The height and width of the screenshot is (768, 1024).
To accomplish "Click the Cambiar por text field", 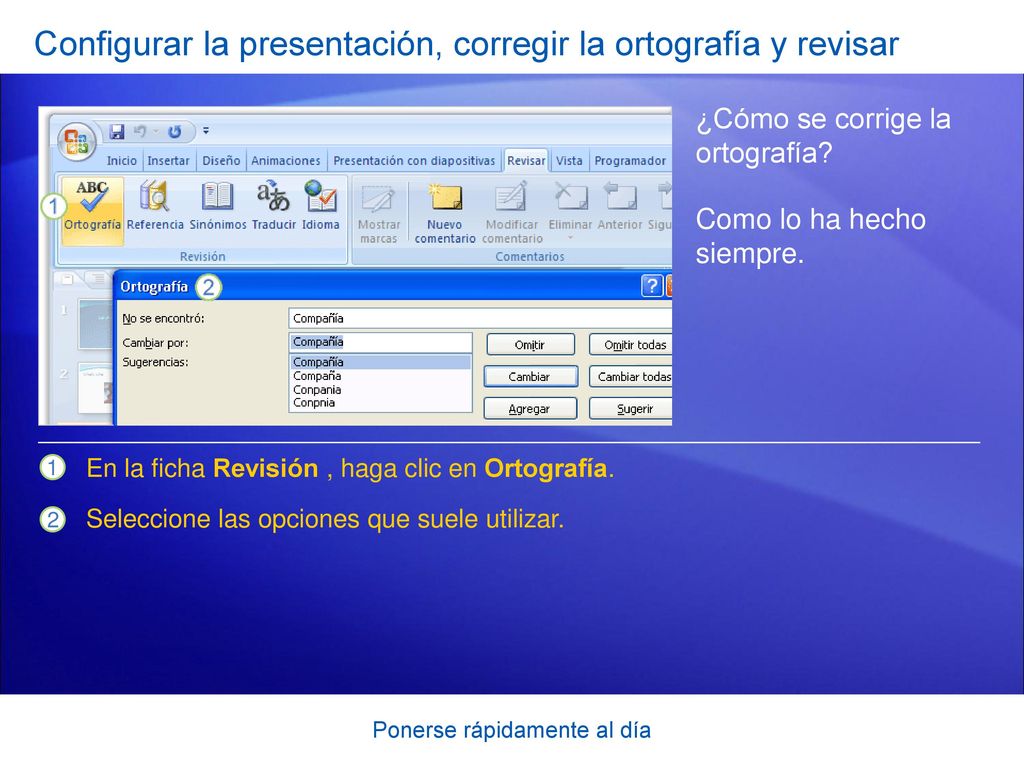I will click(x=380, y=342).
